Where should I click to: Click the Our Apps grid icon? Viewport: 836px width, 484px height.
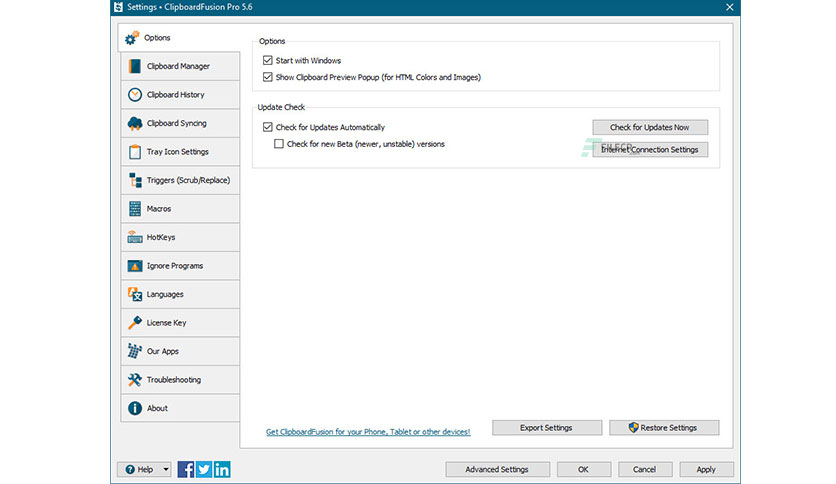pyautogui.click(x=135, y=351)
